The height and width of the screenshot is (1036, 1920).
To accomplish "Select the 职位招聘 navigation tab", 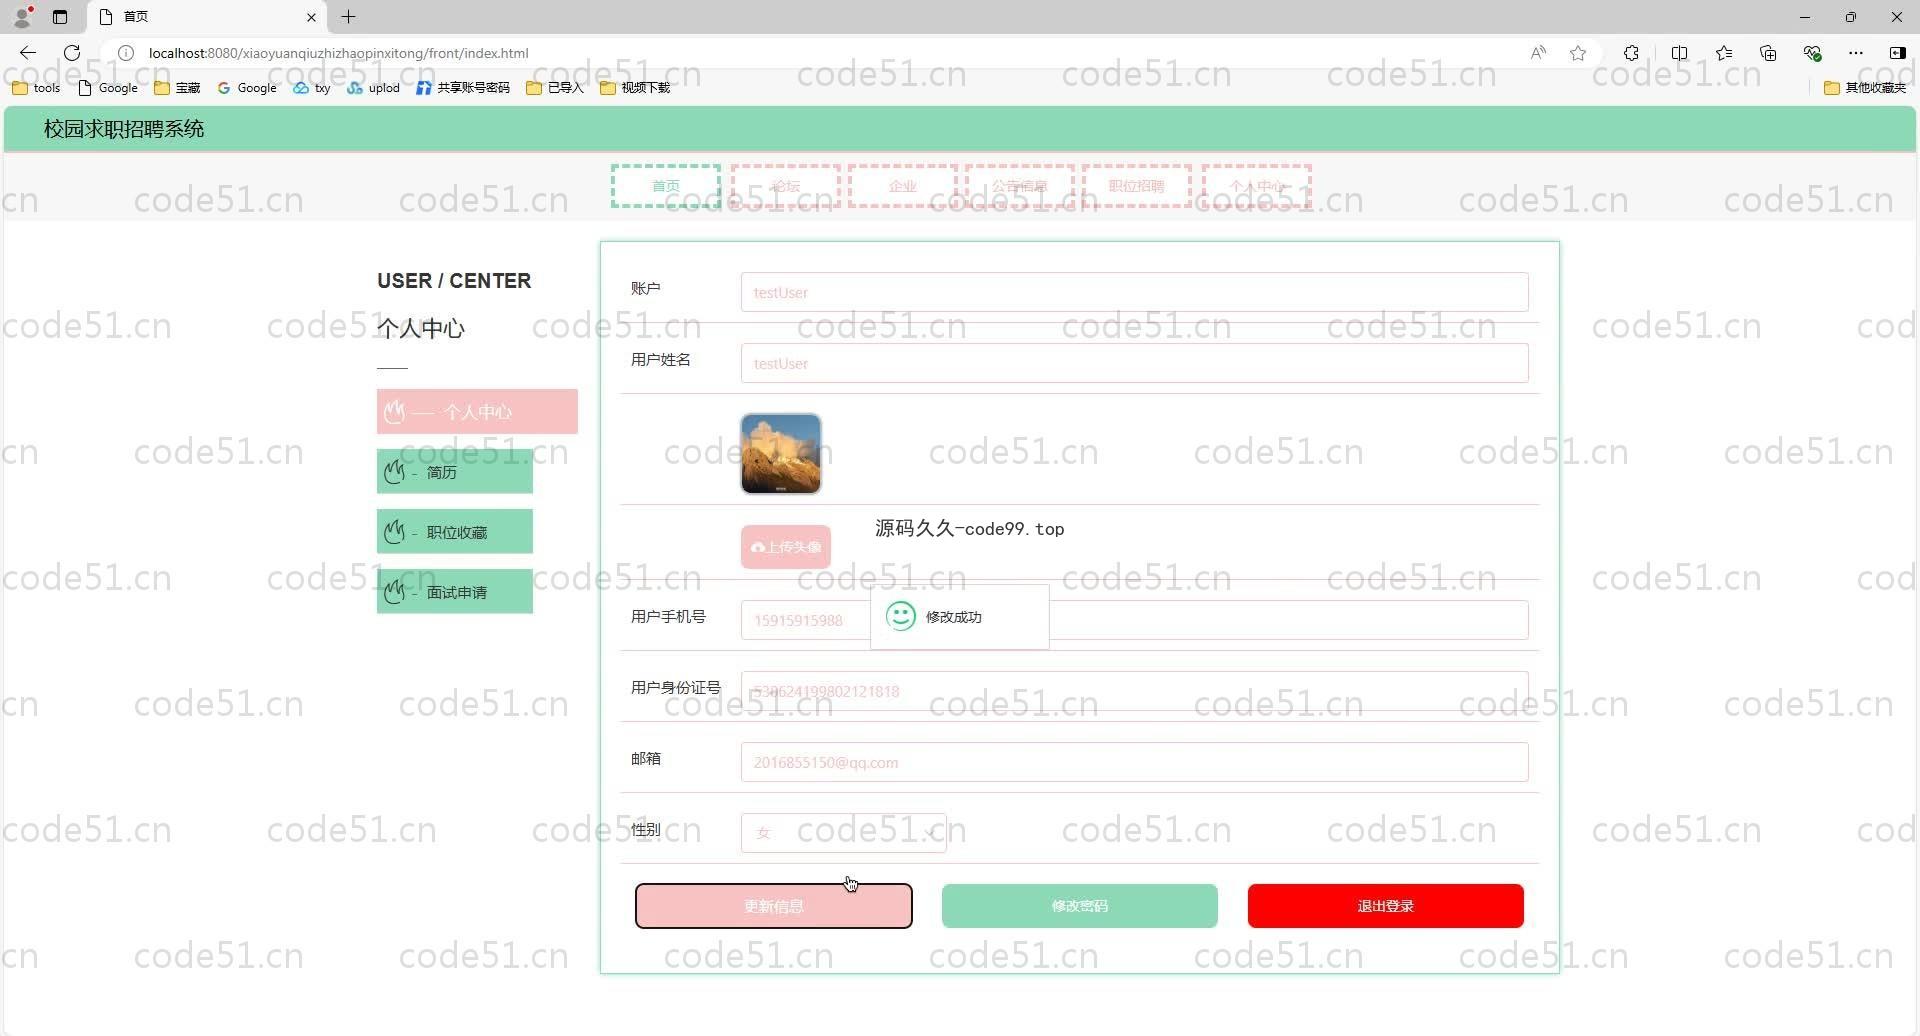I will click(1137, 187).
